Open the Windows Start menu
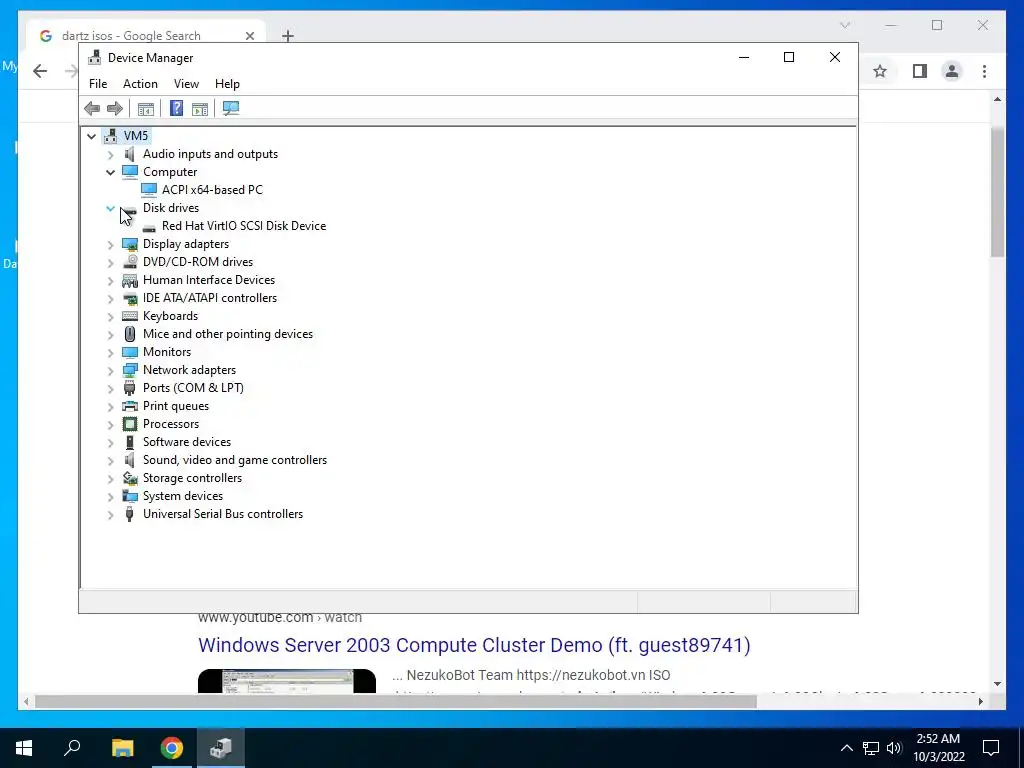The width and height of the screenshot is (1024, 768). click(24, 748)
